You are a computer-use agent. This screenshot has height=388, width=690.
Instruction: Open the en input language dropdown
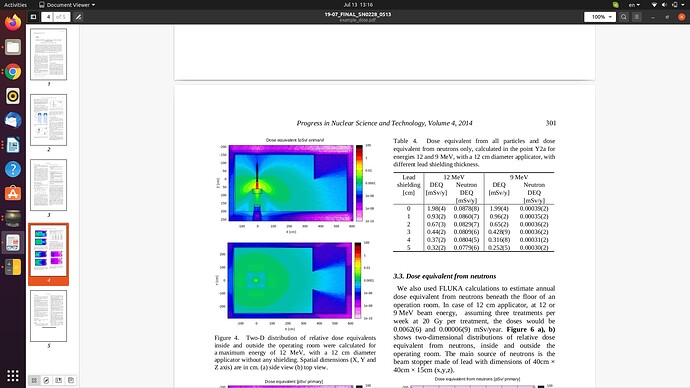coord(634,5)
